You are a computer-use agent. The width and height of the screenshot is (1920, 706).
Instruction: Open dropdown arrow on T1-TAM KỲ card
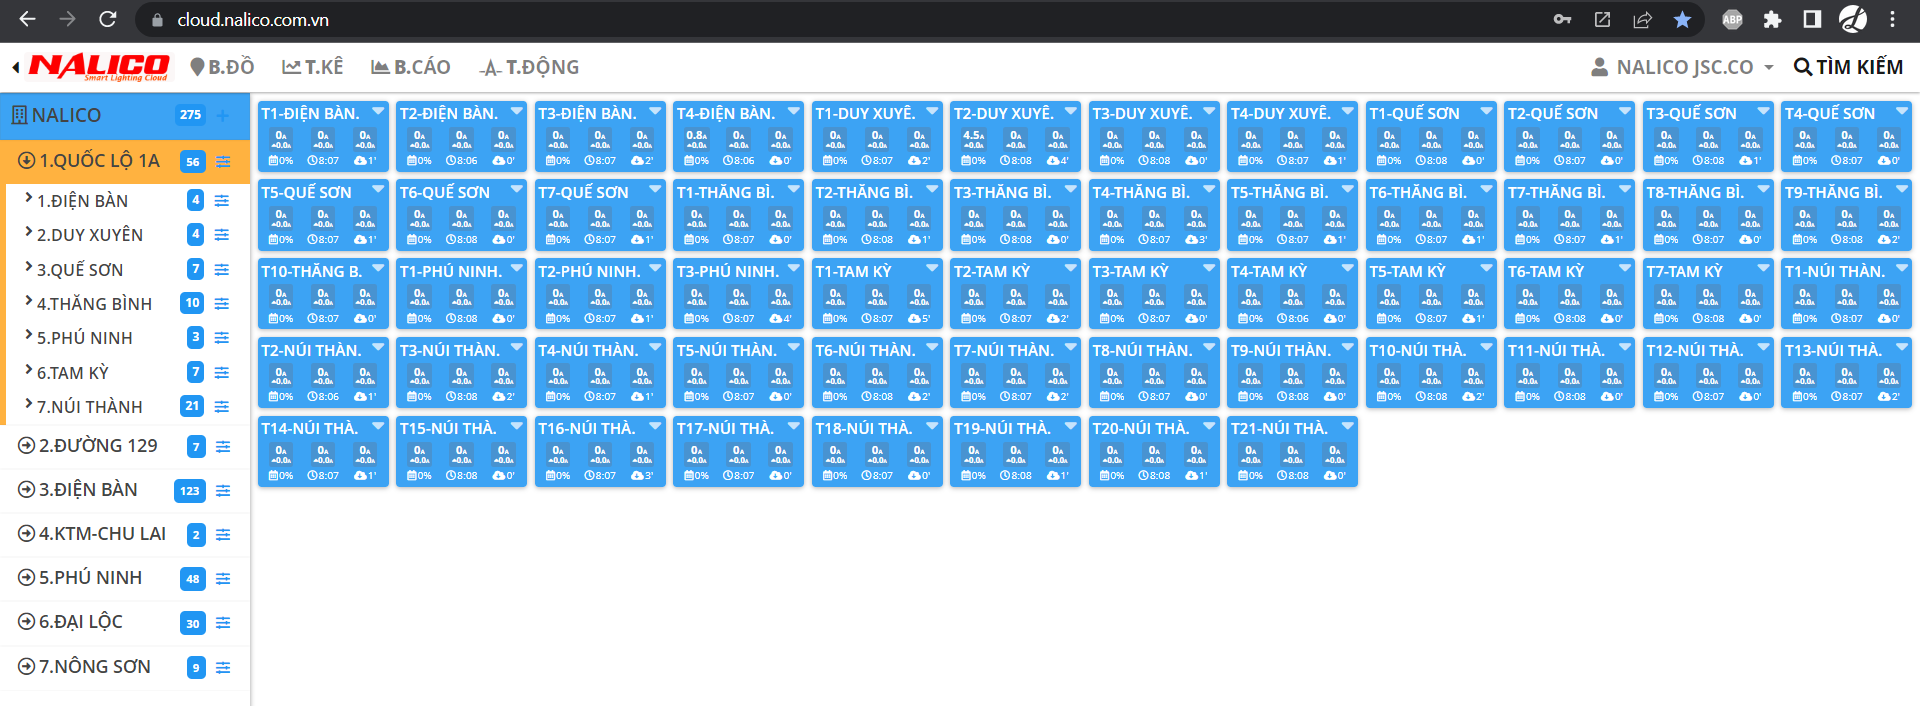[932, 268]
